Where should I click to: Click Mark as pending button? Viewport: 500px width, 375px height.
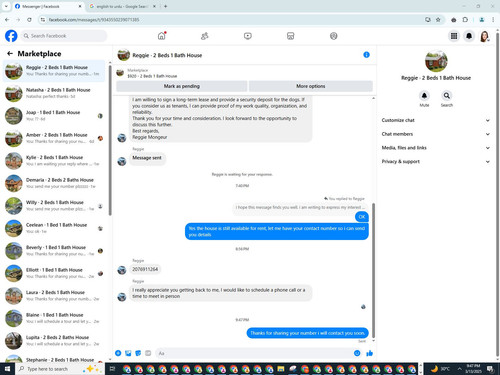(182, 86)
